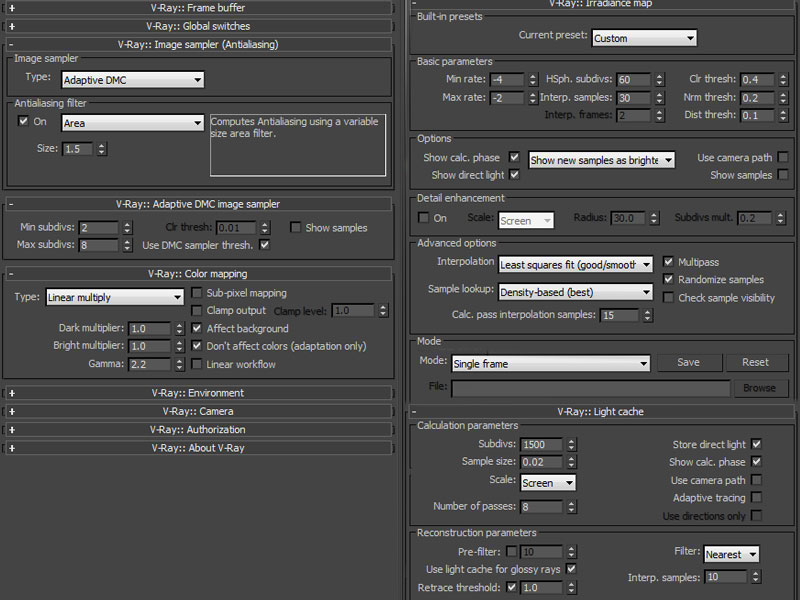Toggle the Retrace threshold checkbox
The width and height of the screenshot is (800, 600).
[x=511, y=587]
